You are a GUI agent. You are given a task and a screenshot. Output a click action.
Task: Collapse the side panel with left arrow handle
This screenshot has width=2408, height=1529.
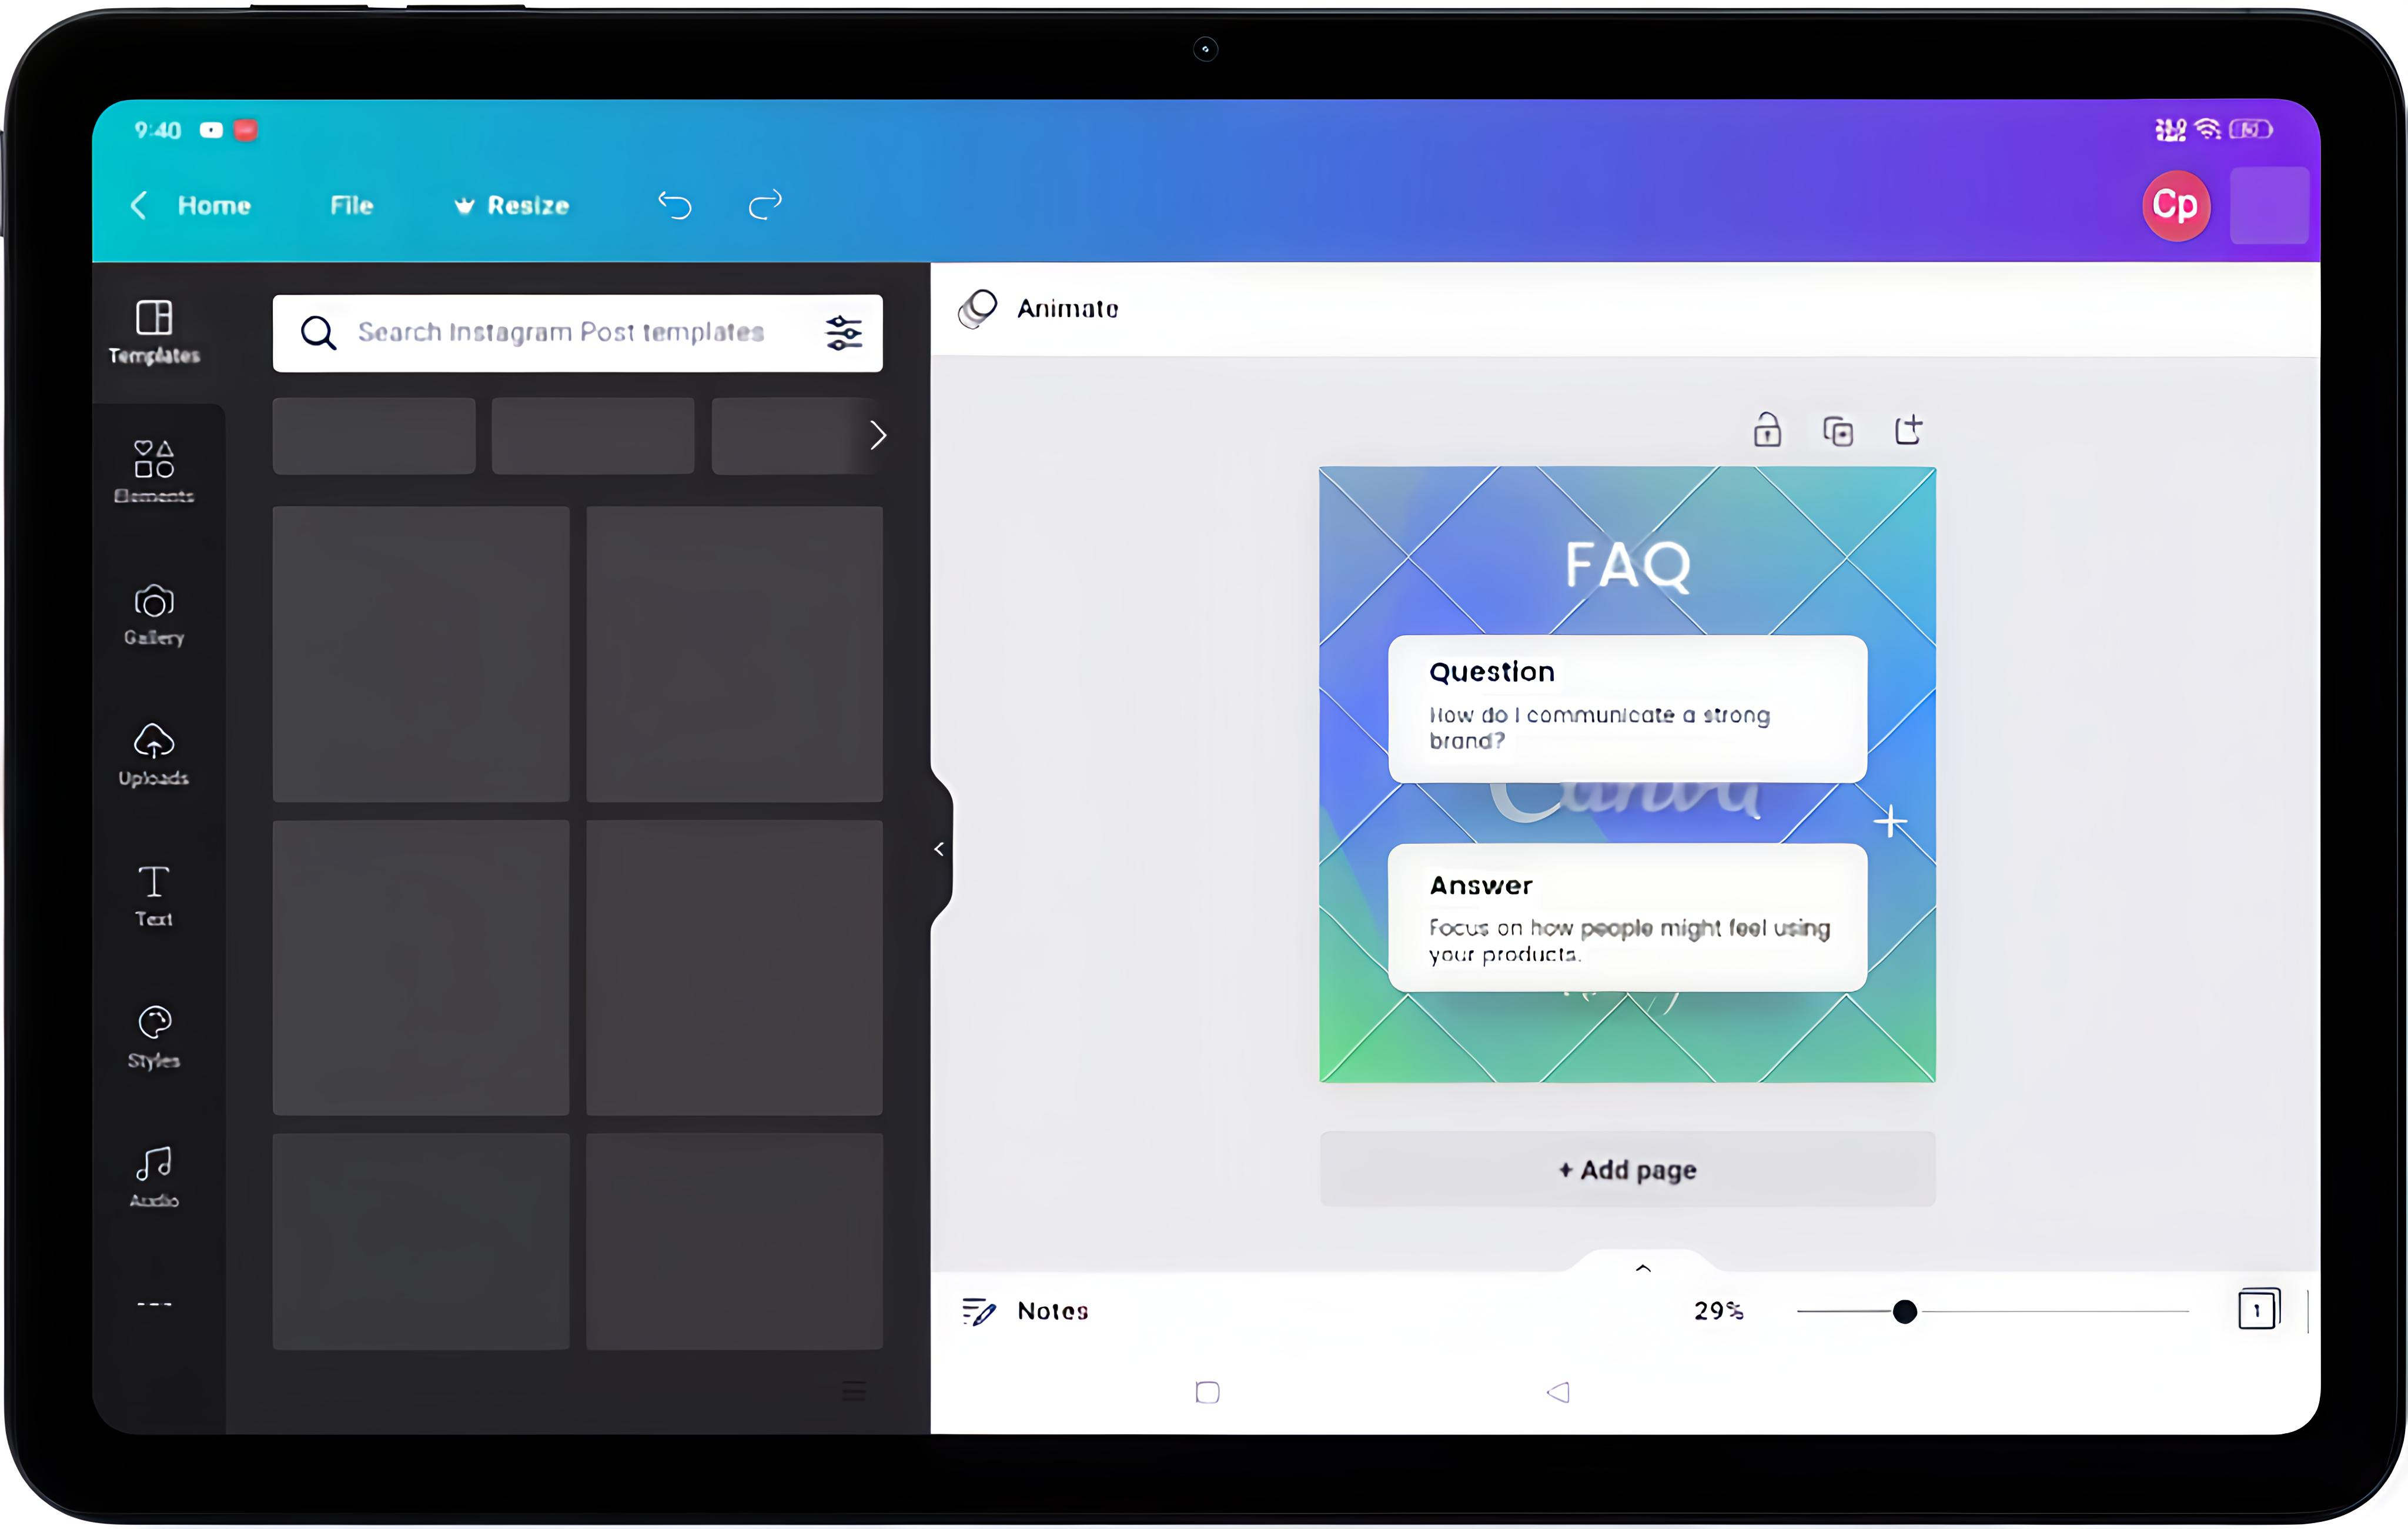pyautogui.click(x=939, y=849)
